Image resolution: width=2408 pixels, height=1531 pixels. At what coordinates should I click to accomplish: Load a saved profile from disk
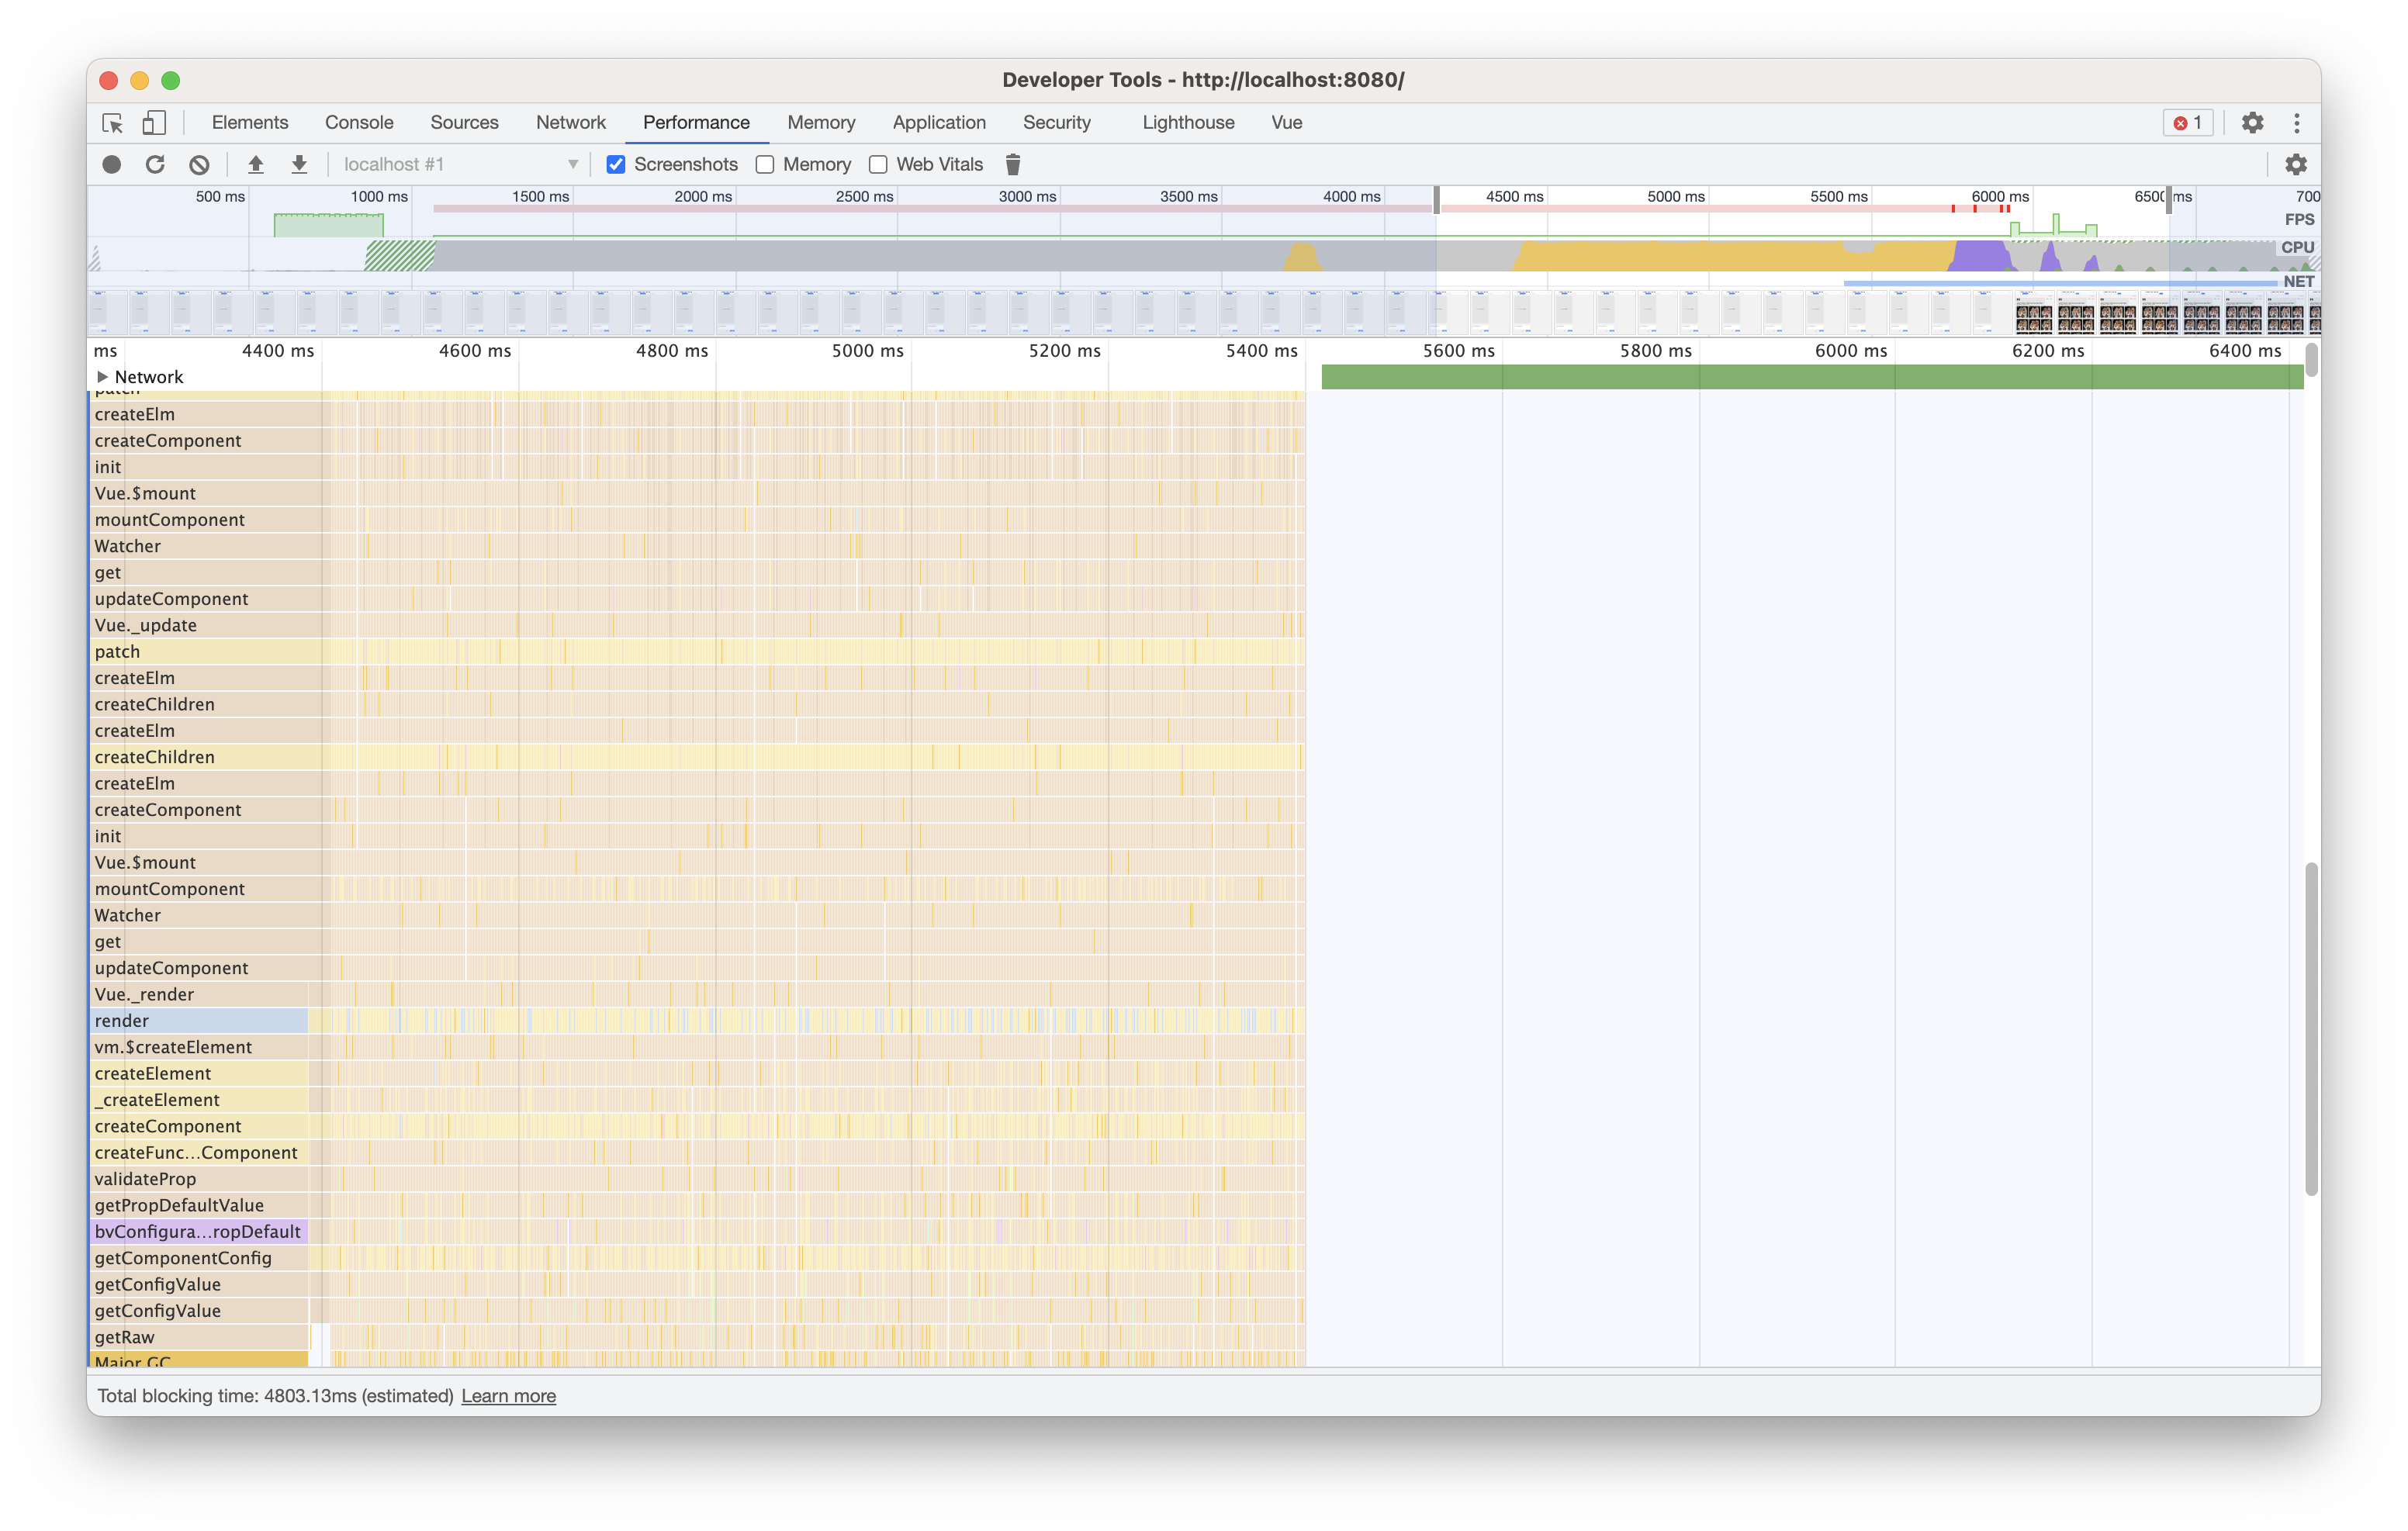256,164
